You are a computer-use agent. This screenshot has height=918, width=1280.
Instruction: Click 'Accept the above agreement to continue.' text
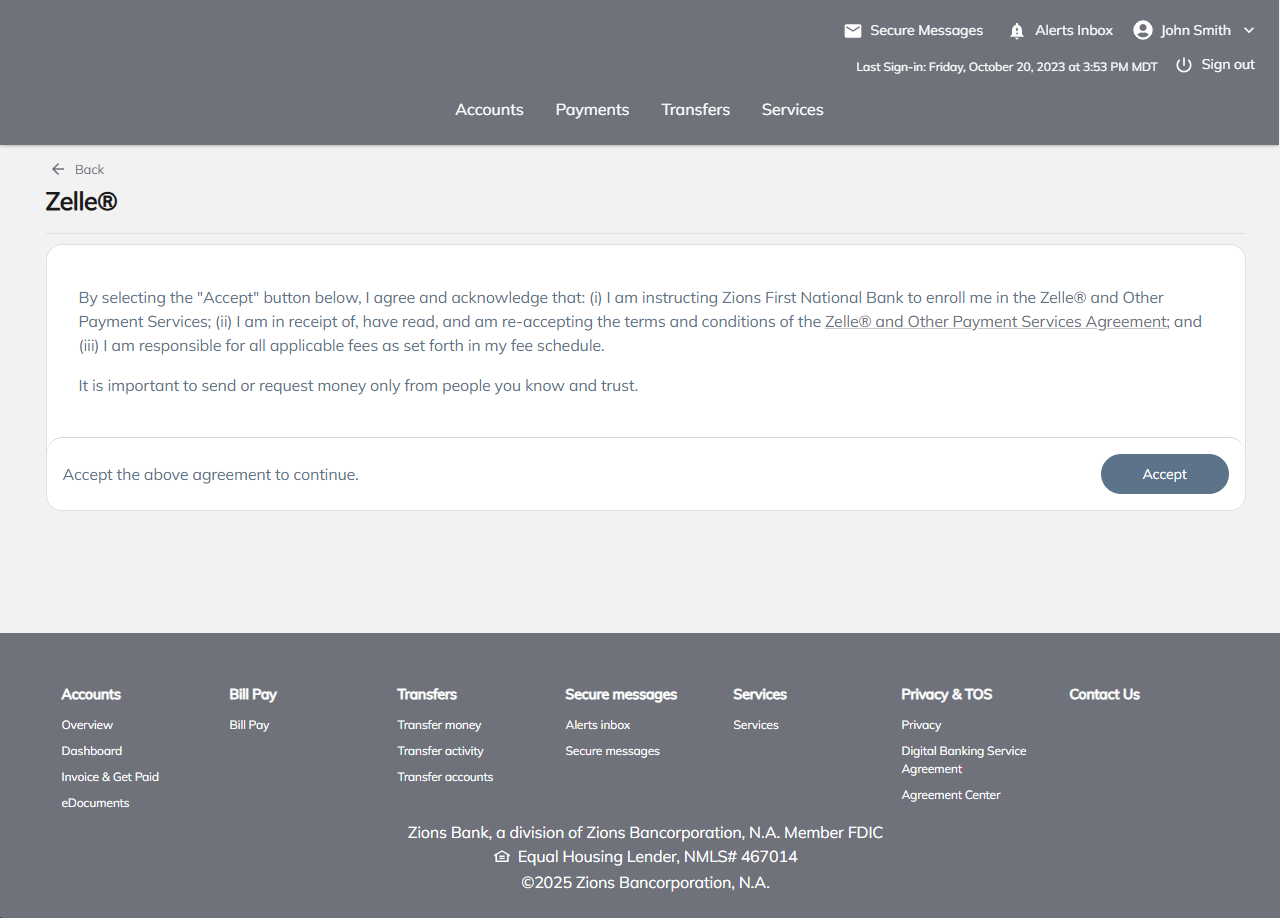211,474
